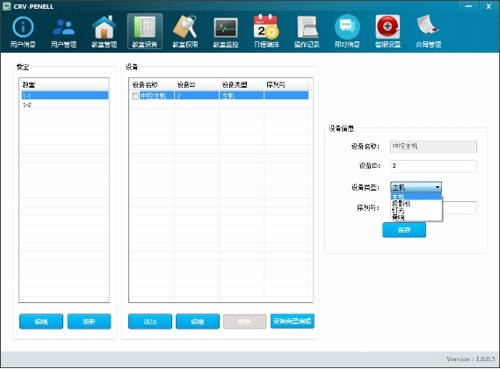This screenshot has height=369, width=500.
Task: Click blue save button under device info
Action: point(404,230)
